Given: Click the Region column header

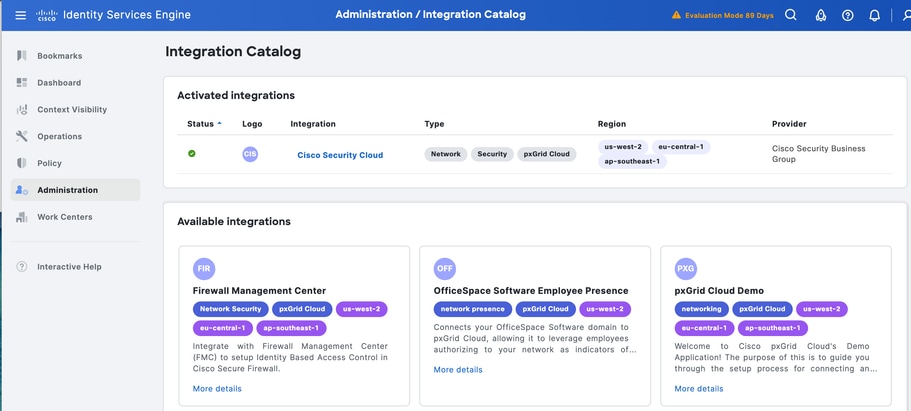Looking at the screenshot, I should [x=612, y=124].
